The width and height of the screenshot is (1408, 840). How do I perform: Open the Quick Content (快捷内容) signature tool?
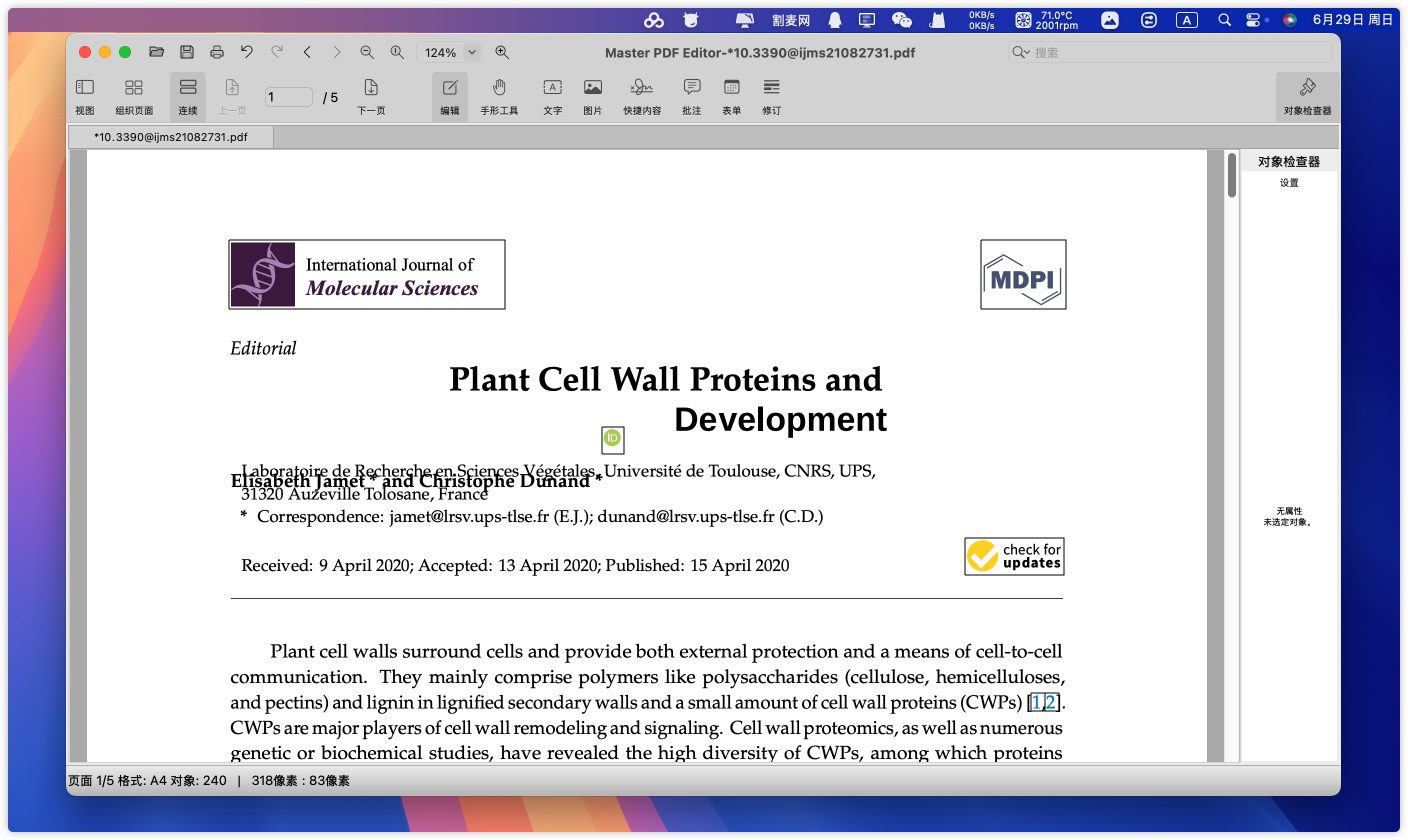pyautogui.click(x=641, y=95)
